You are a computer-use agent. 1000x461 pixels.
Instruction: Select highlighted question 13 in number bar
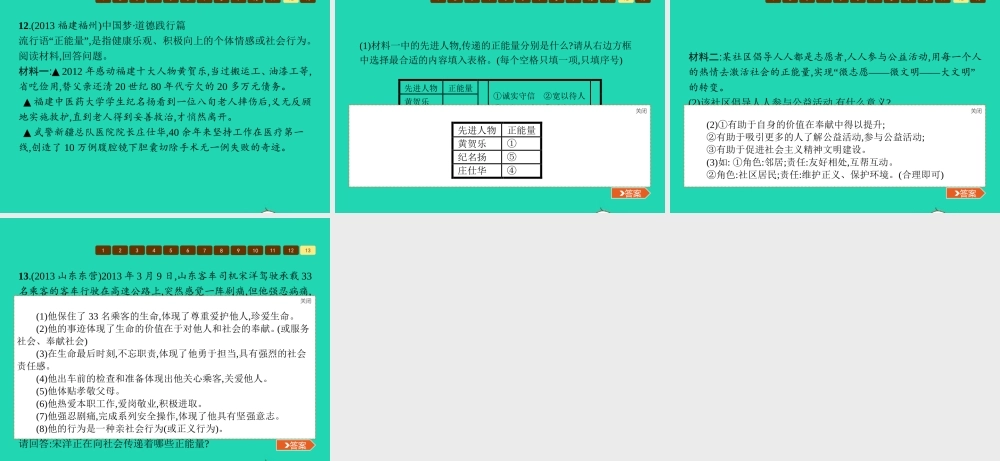coord(307,251)
